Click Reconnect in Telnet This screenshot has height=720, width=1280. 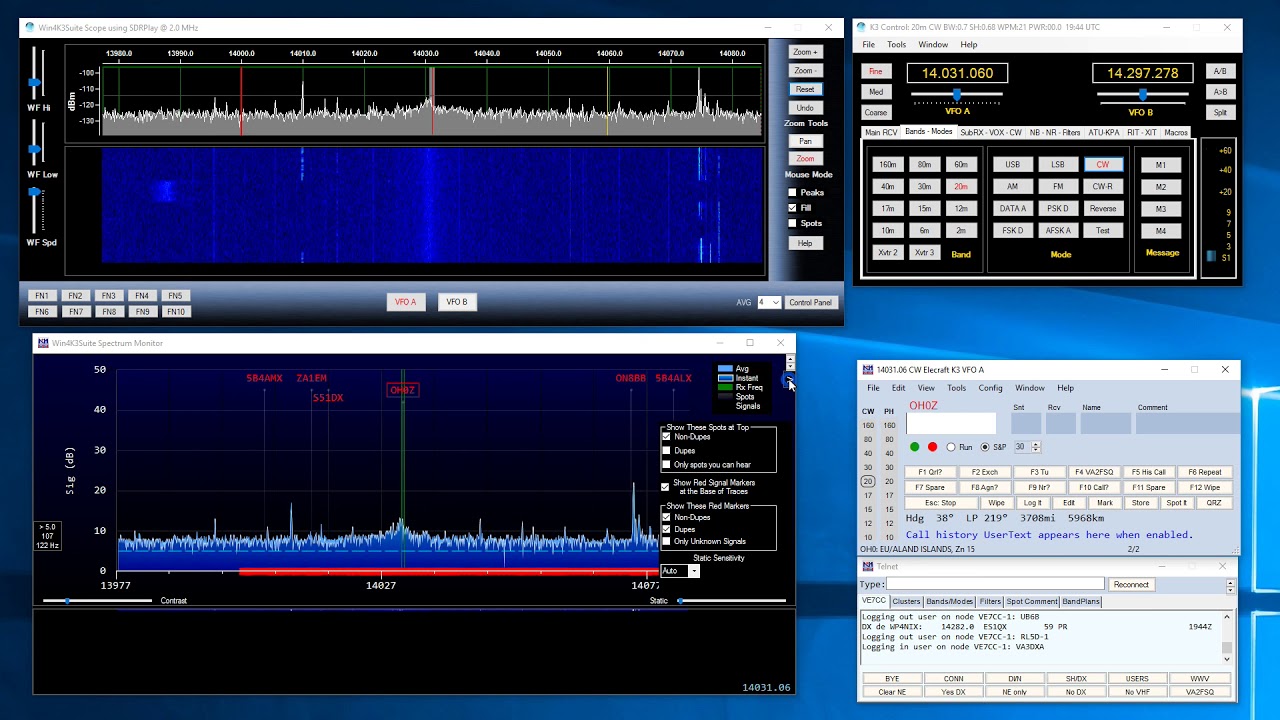tap(1131, 584)
